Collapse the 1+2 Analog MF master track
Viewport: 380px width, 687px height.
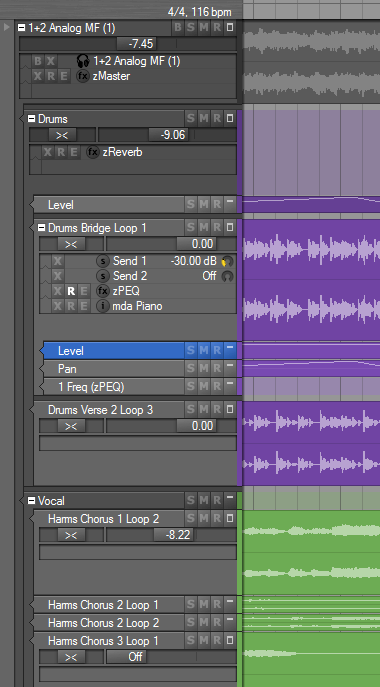21,28
